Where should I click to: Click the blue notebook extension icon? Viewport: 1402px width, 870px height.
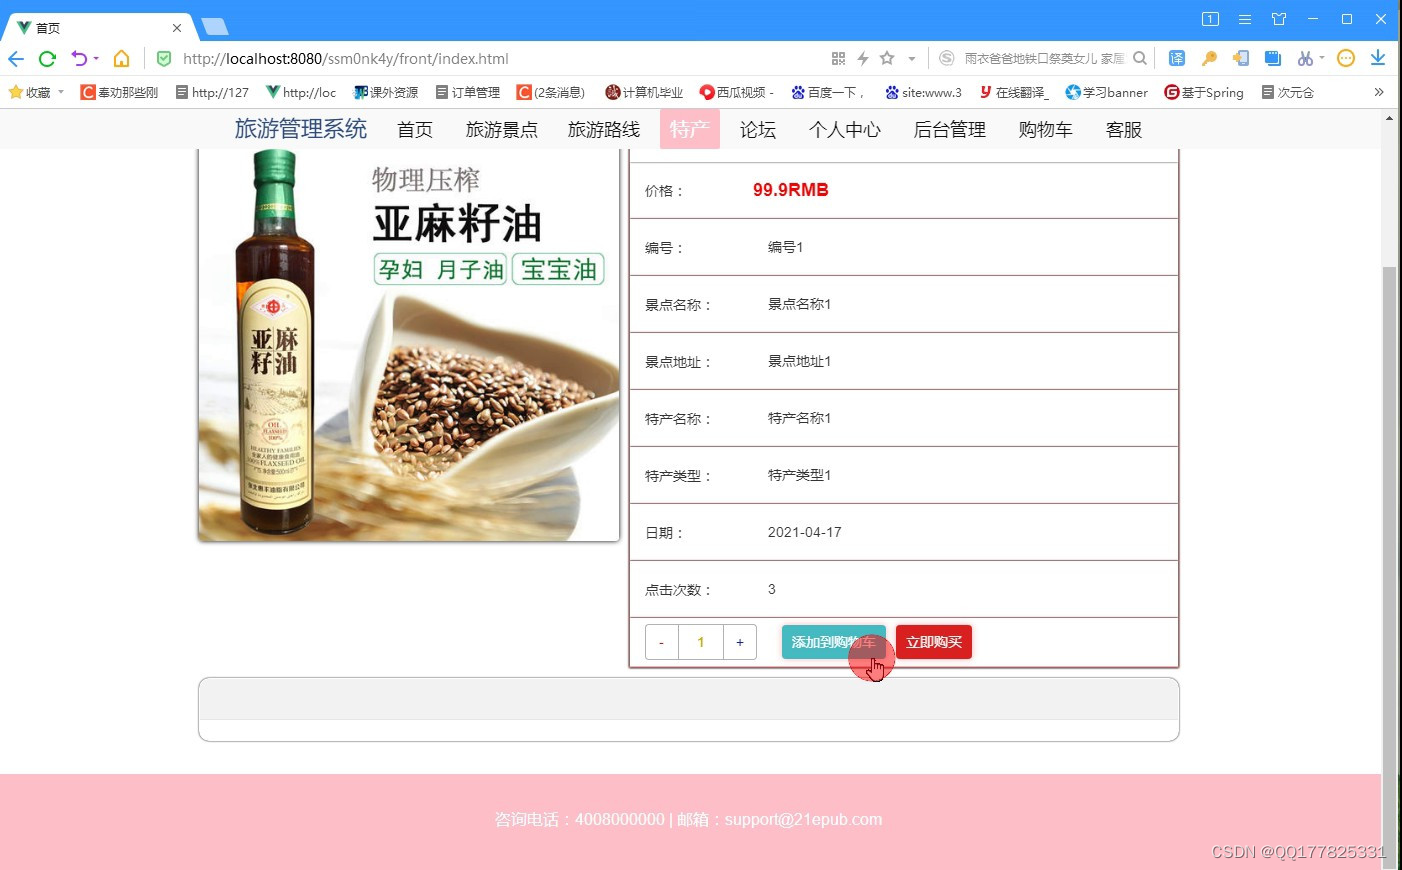1273,58
